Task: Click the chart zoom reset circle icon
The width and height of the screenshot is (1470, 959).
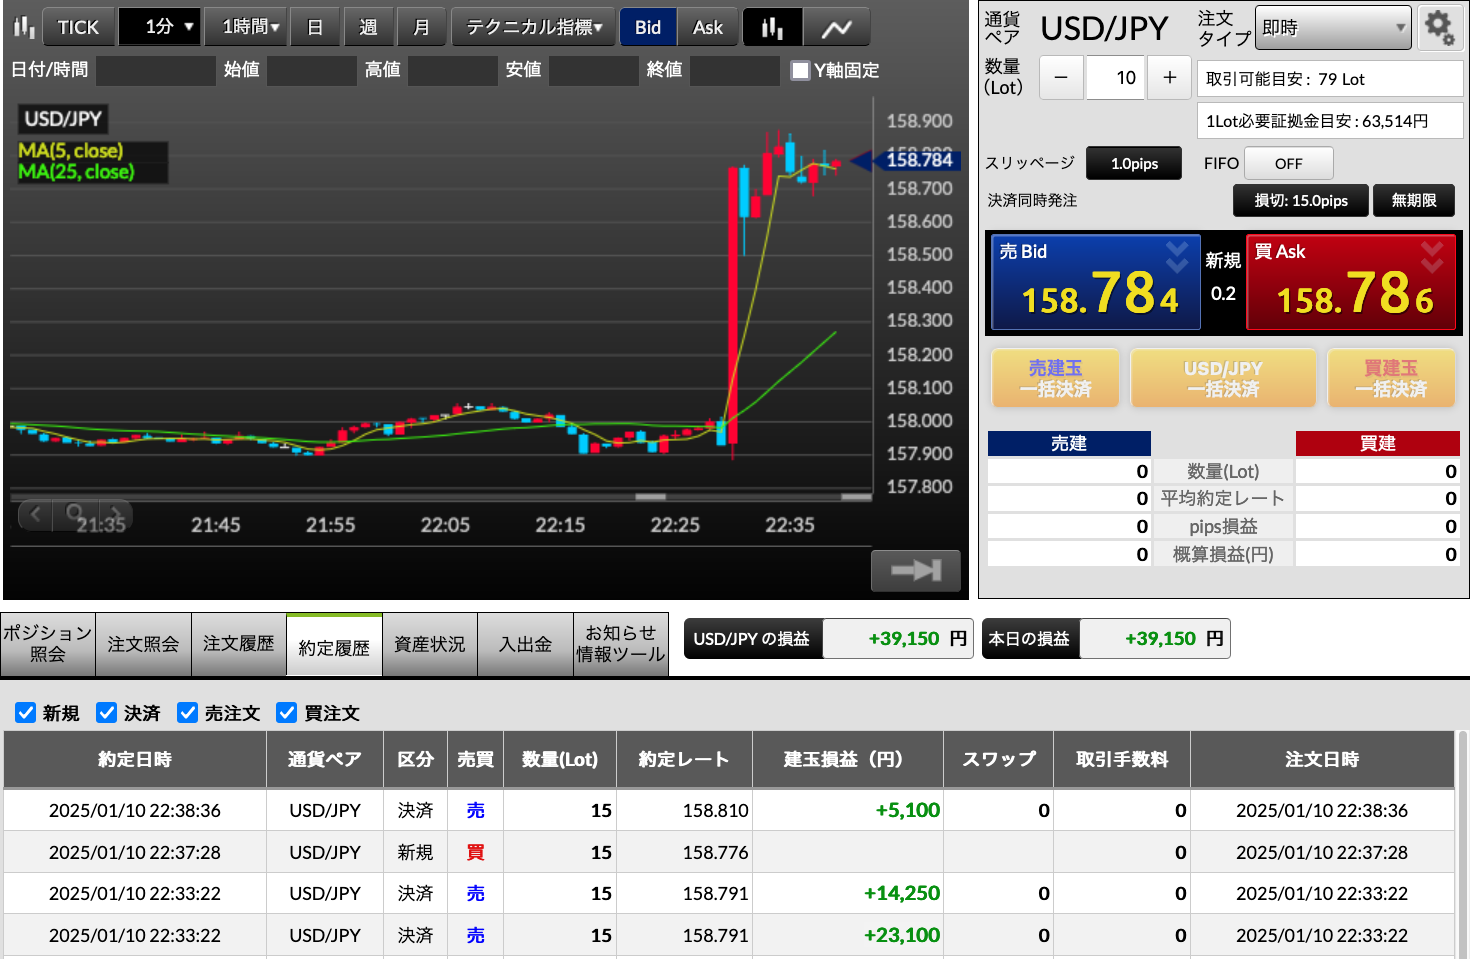Action: tap(75, 514)
